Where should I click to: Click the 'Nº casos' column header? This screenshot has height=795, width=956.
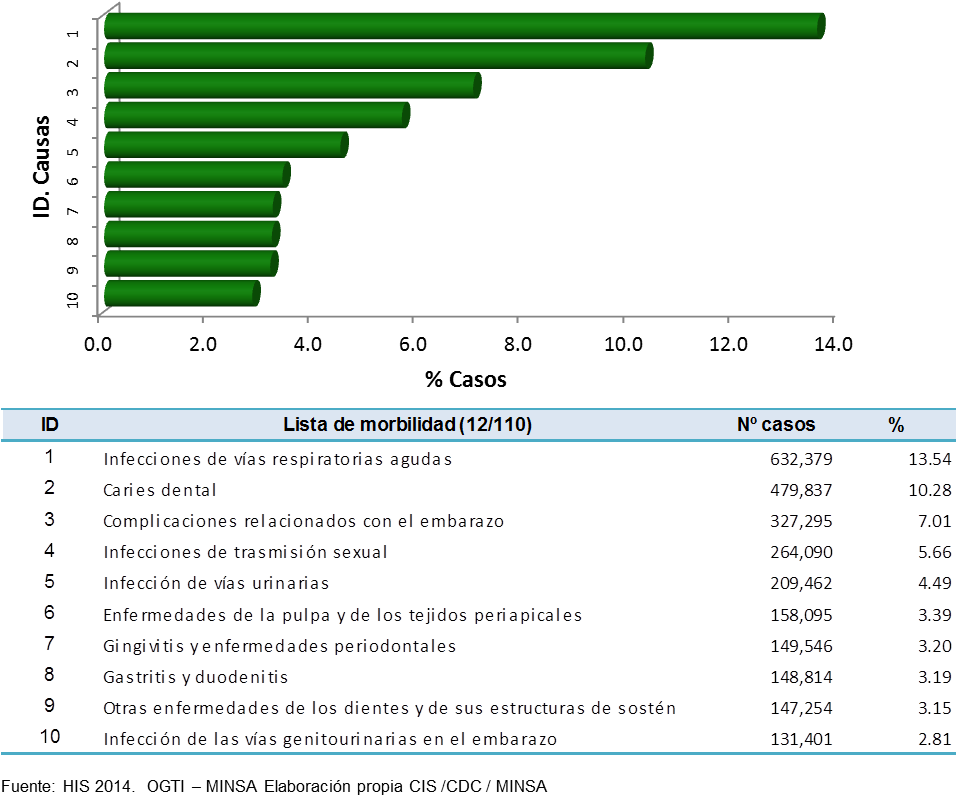click(776, 425)
